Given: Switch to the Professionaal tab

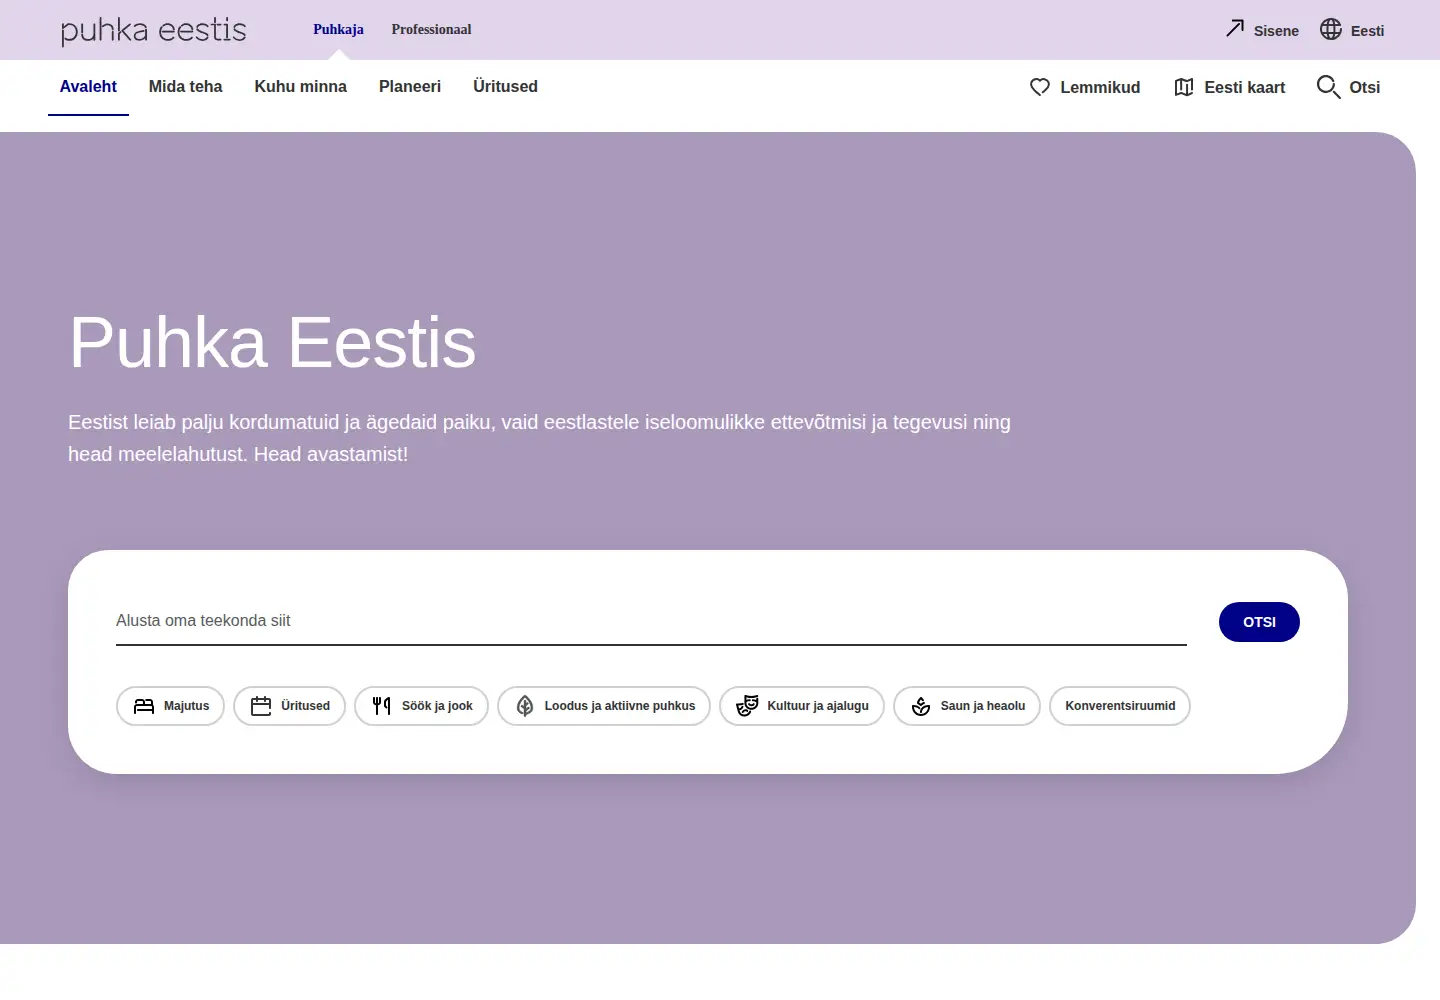Looking at the screenshot, I should [431, 29].
